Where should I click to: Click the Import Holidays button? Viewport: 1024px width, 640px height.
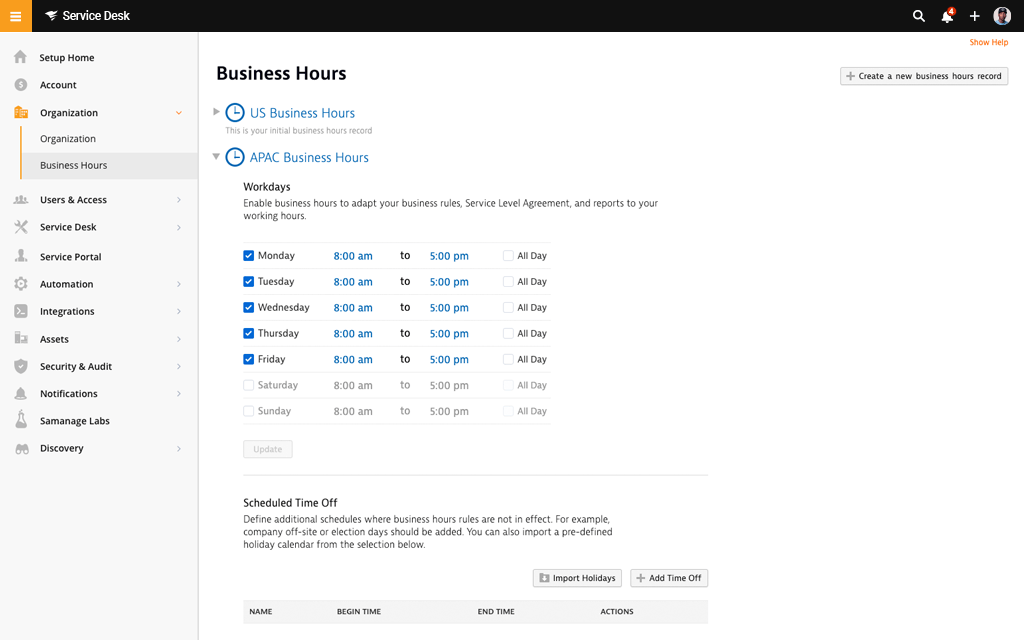coord(577,578)
